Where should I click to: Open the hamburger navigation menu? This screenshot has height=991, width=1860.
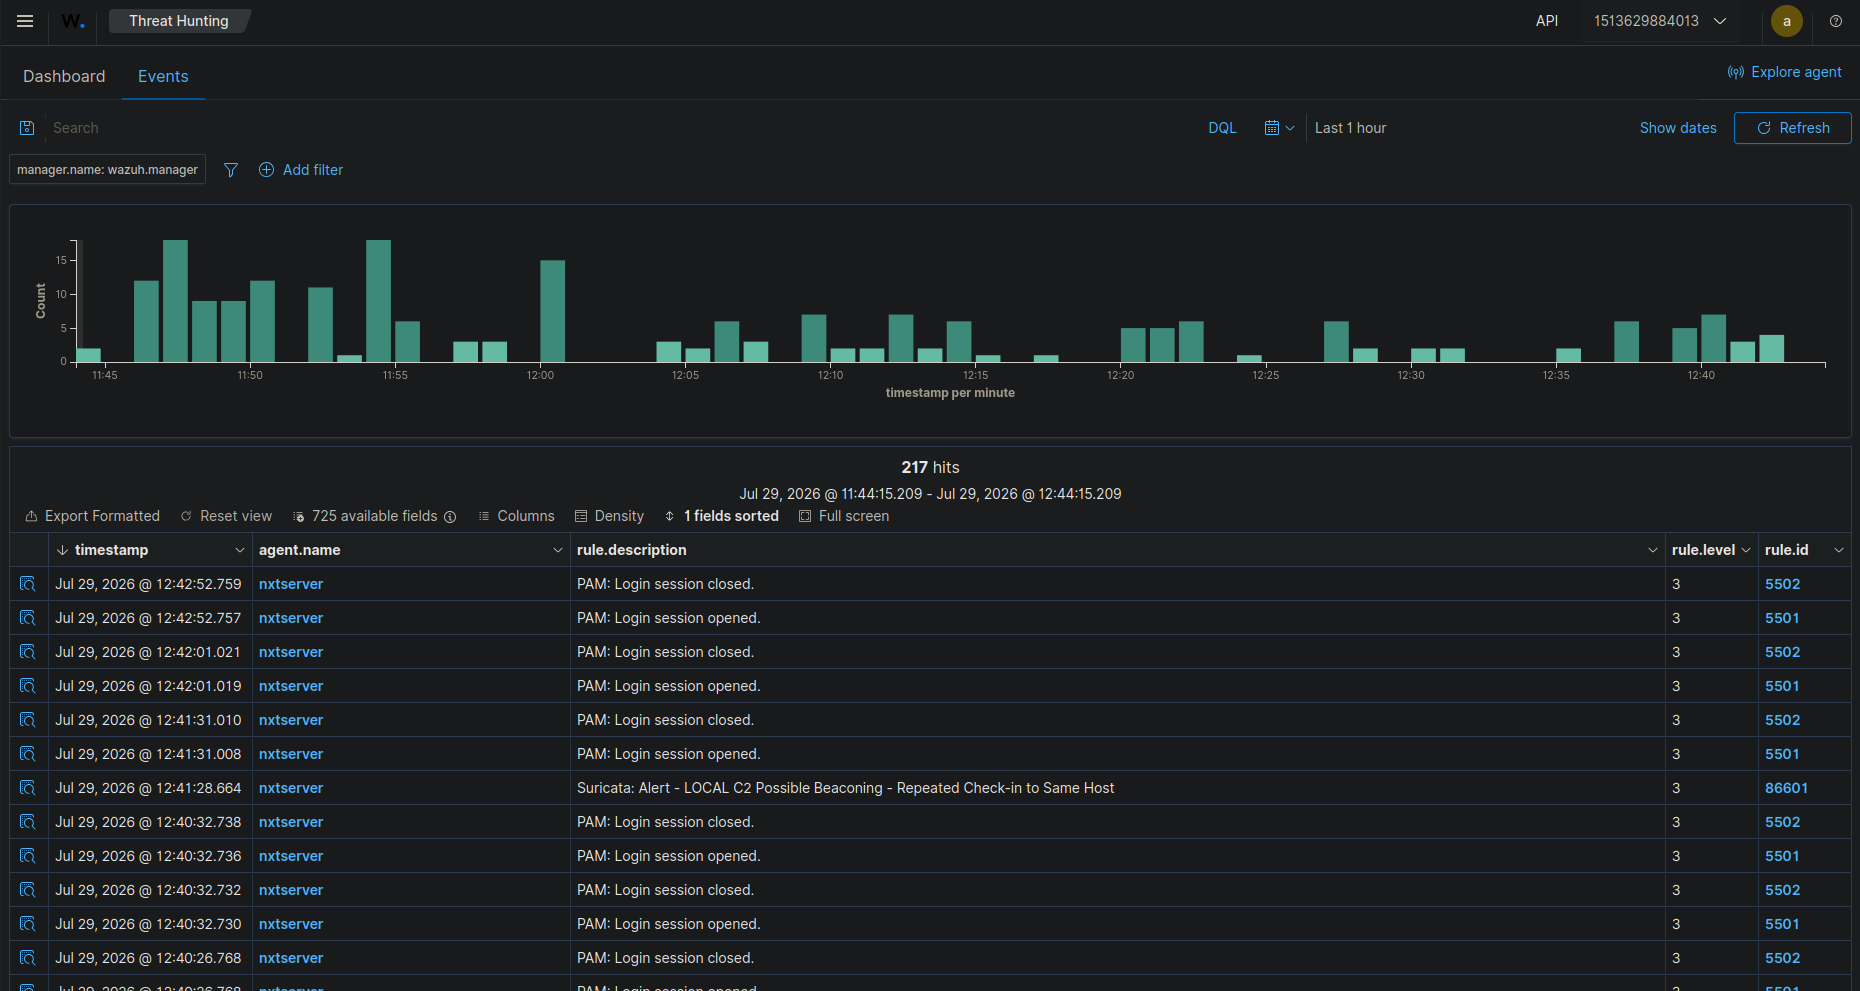(x=25, y=21)
